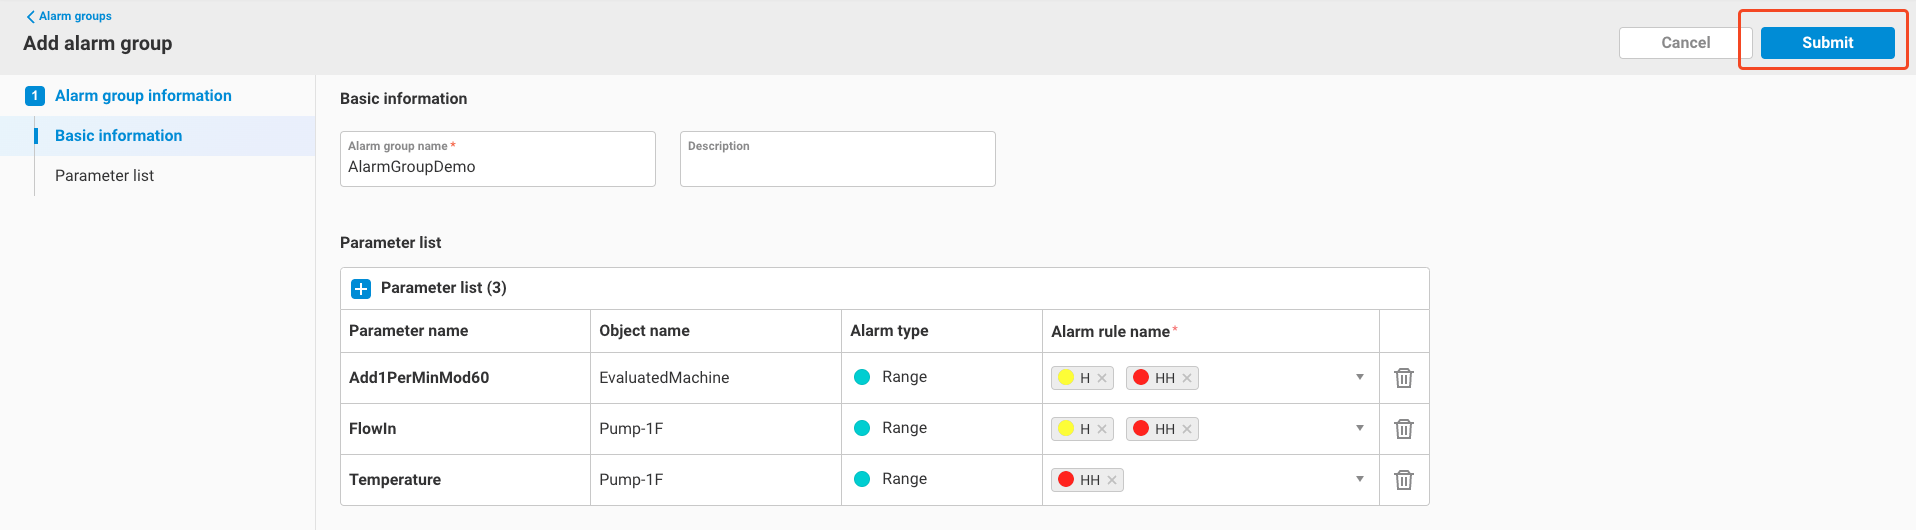Remove HH tag from FlowIn alarm rules
The height and width of the screenshot is (530, 1916).
(1187, 429)
